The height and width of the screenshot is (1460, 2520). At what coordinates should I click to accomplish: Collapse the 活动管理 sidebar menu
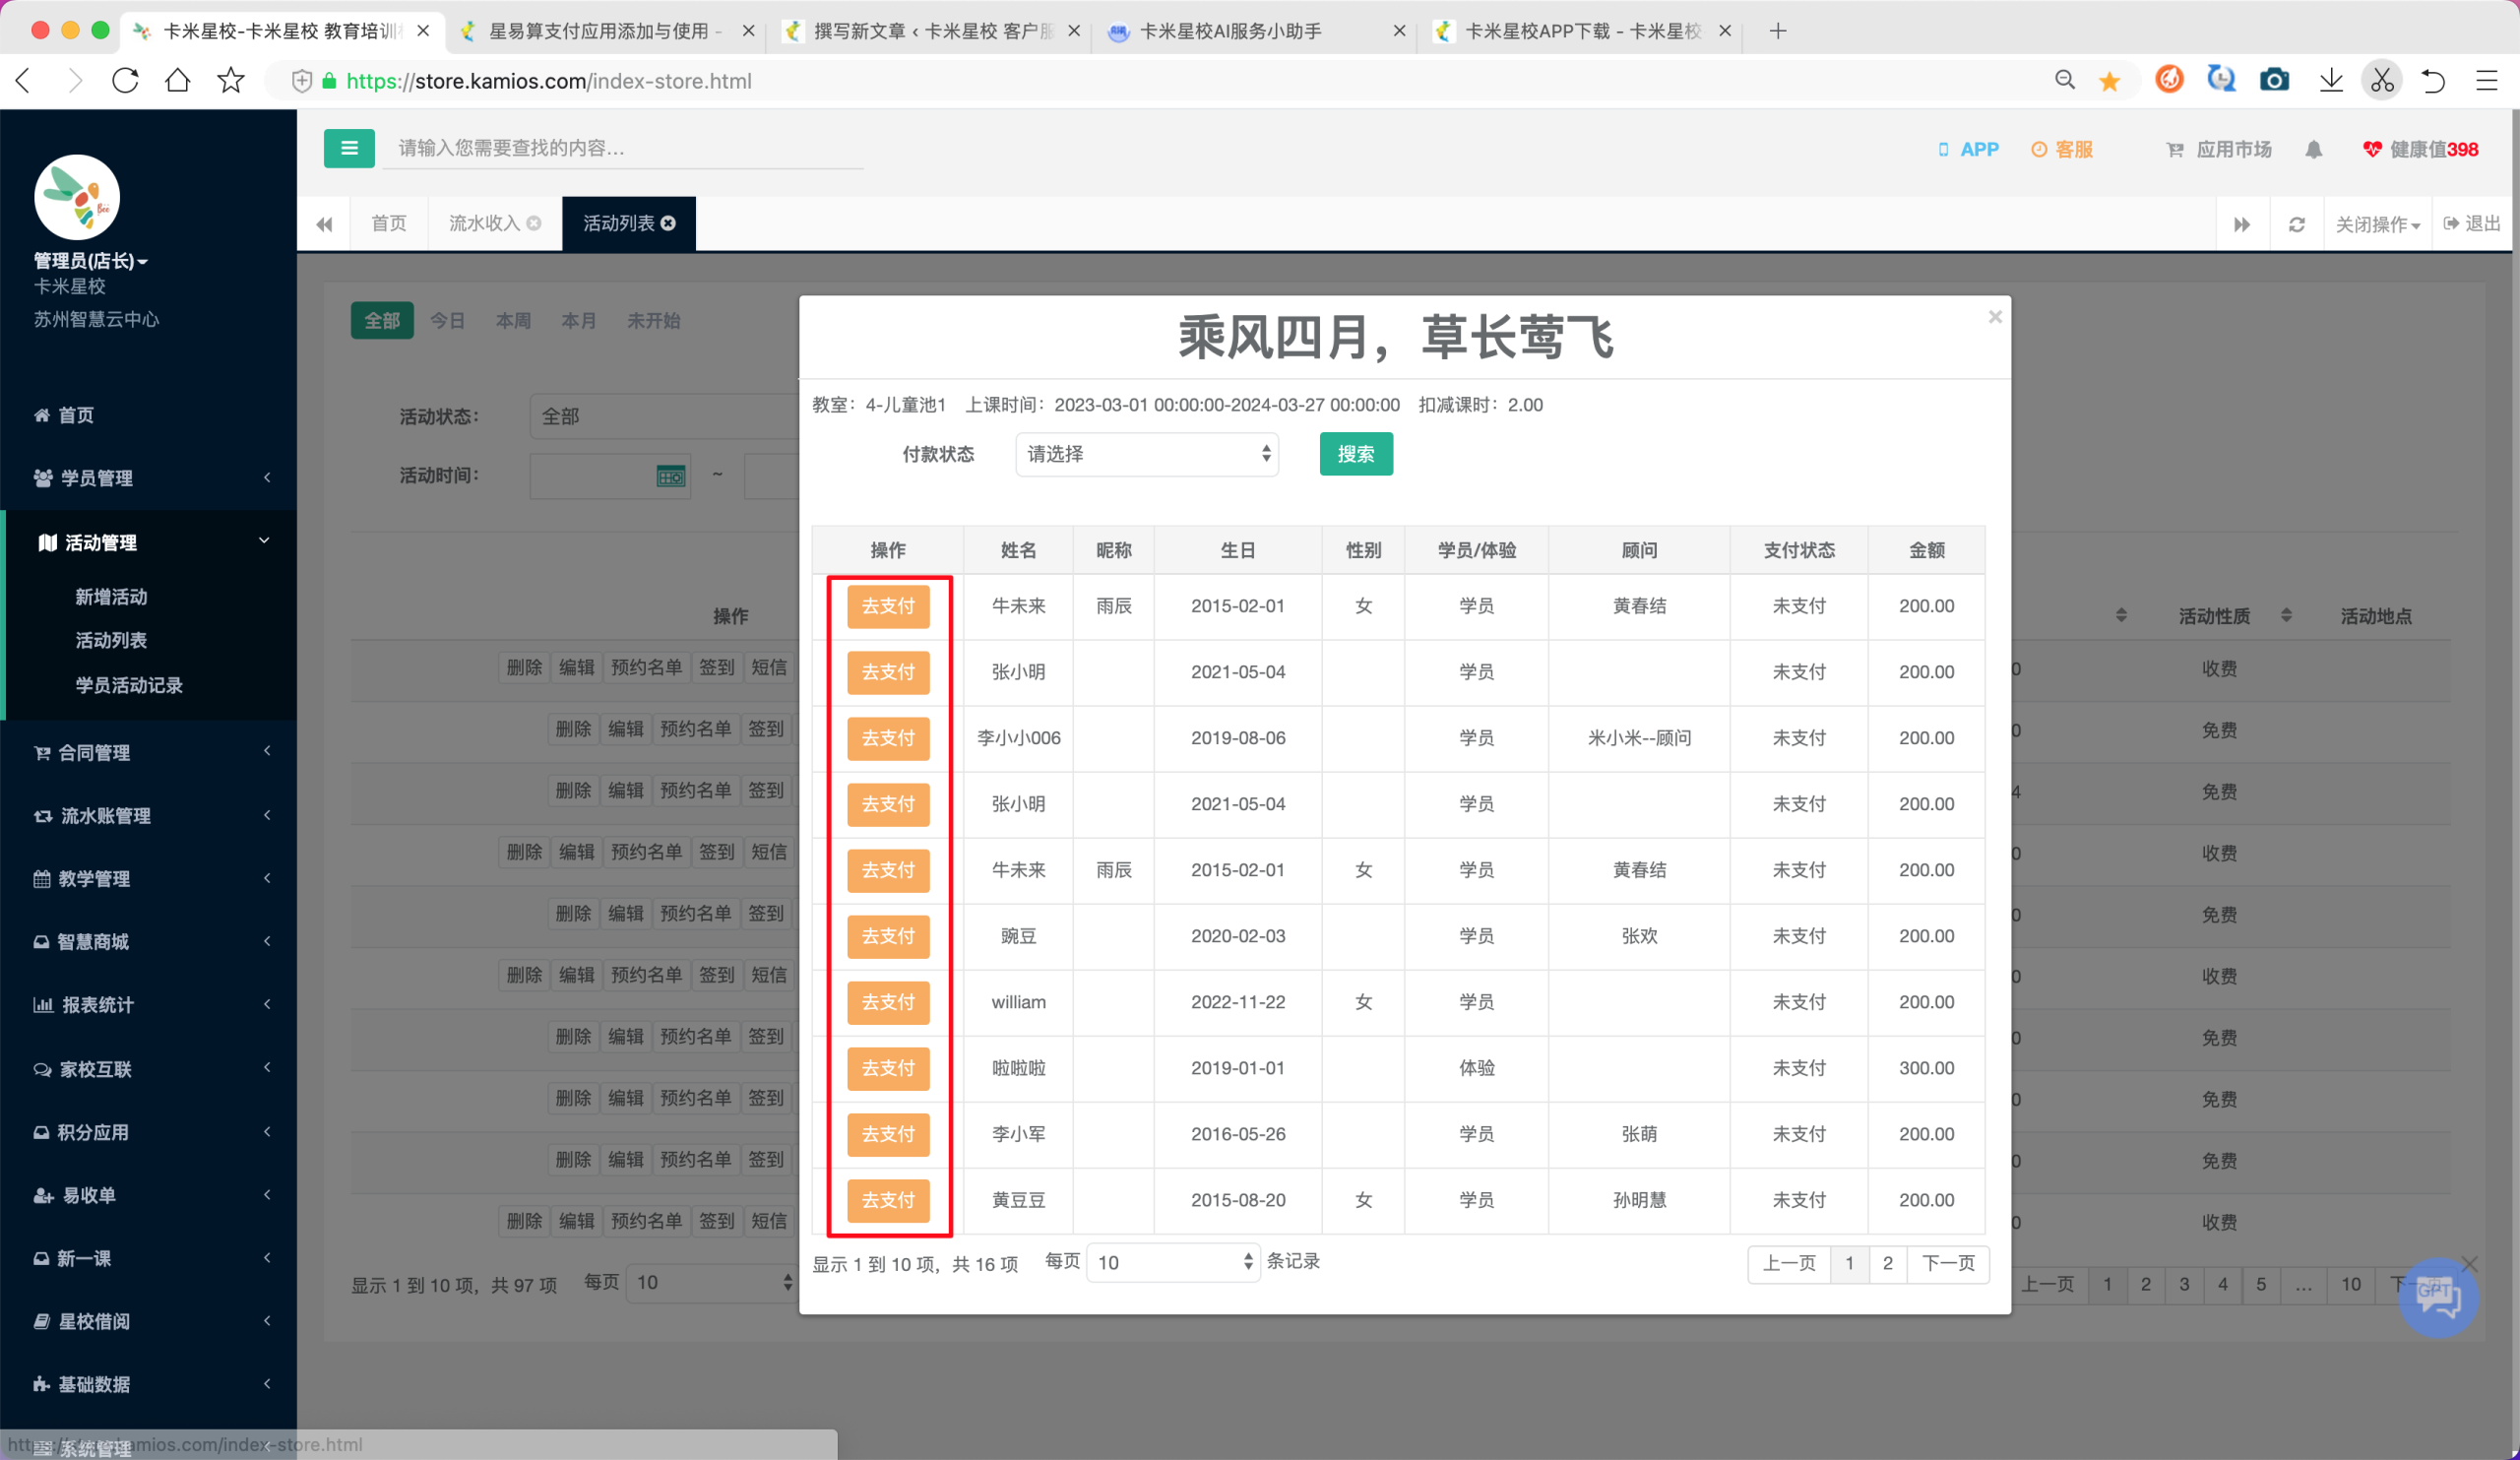(x=149, y=542)
